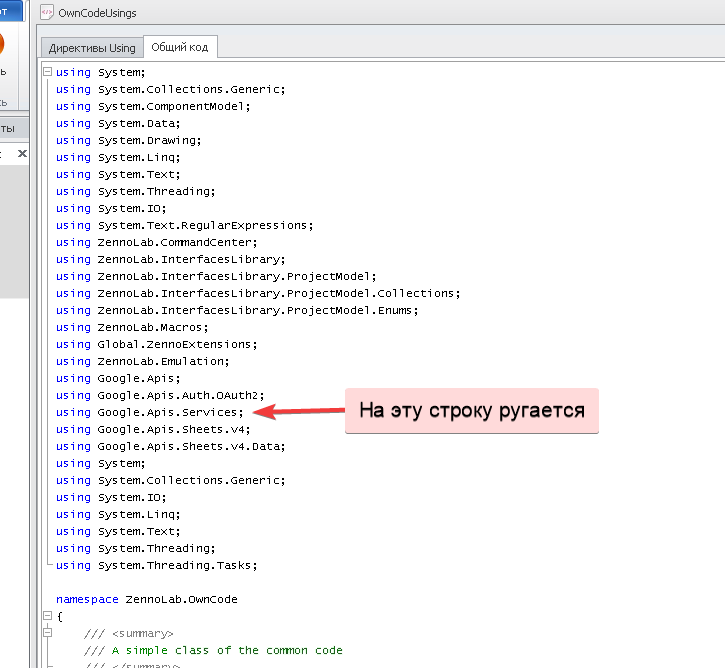Click the line using ZennoLab.InterfacesLibrary;

pos(171,259)
